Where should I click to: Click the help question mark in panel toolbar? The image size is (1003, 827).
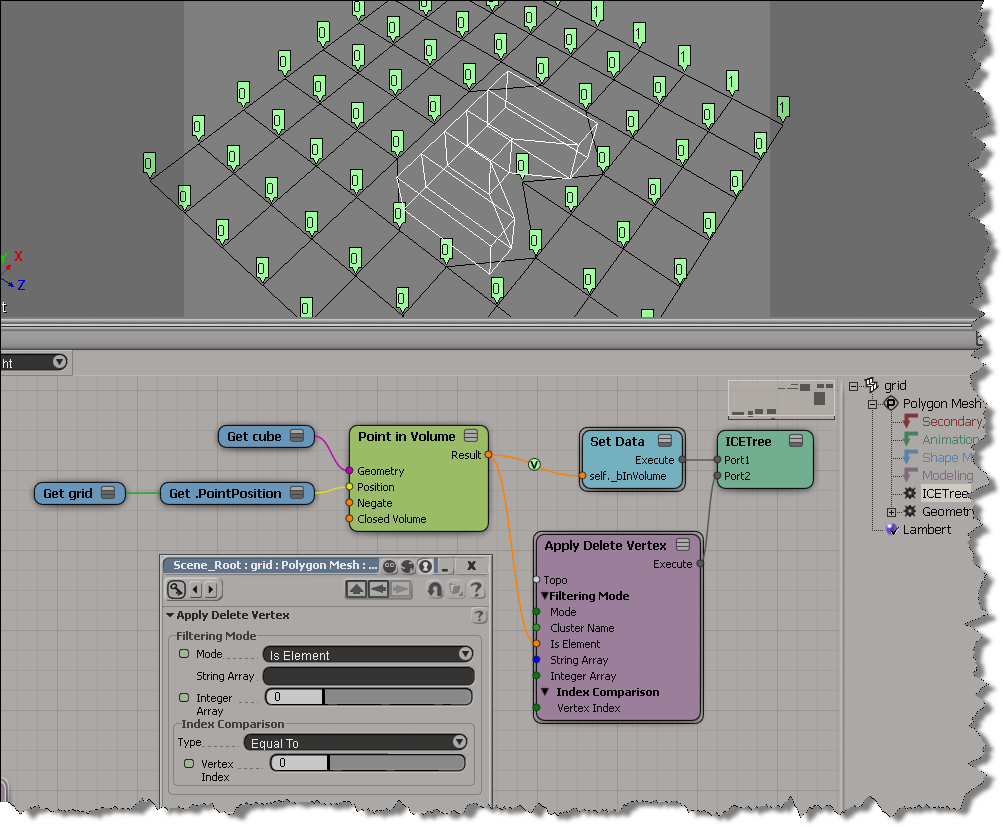pos(476,590)
